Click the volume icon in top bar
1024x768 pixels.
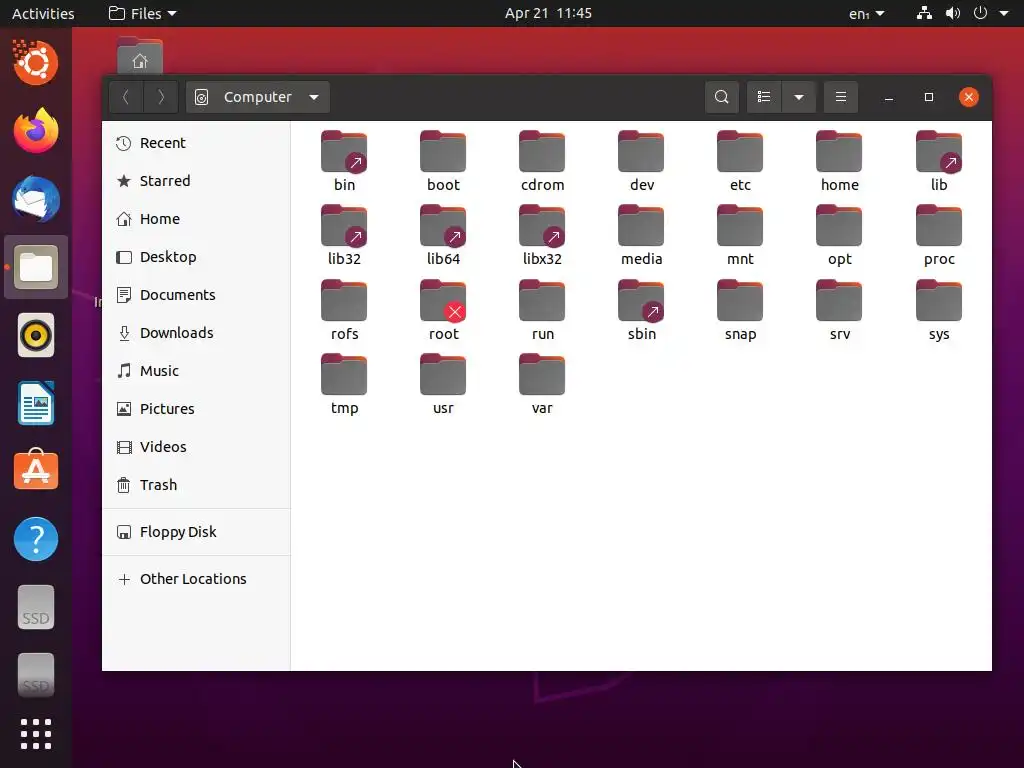[953, 13]
